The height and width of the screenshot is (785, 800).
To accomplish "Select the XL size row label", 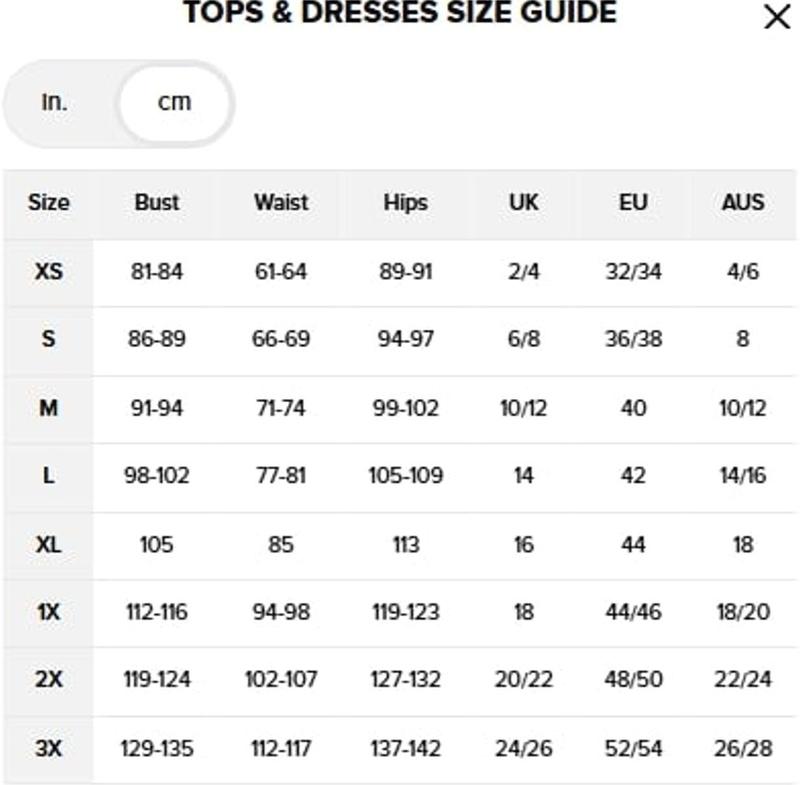I will click(x=48, y=545).
